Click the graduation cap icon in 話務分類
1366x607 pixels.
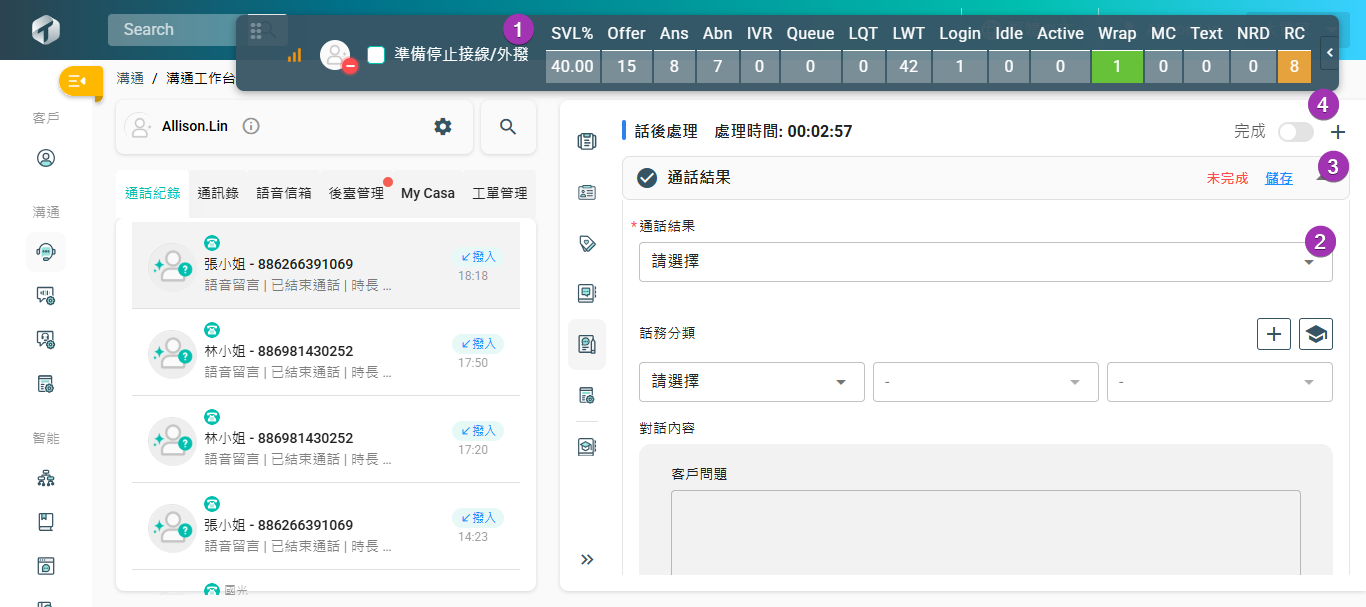(1315, 334)
